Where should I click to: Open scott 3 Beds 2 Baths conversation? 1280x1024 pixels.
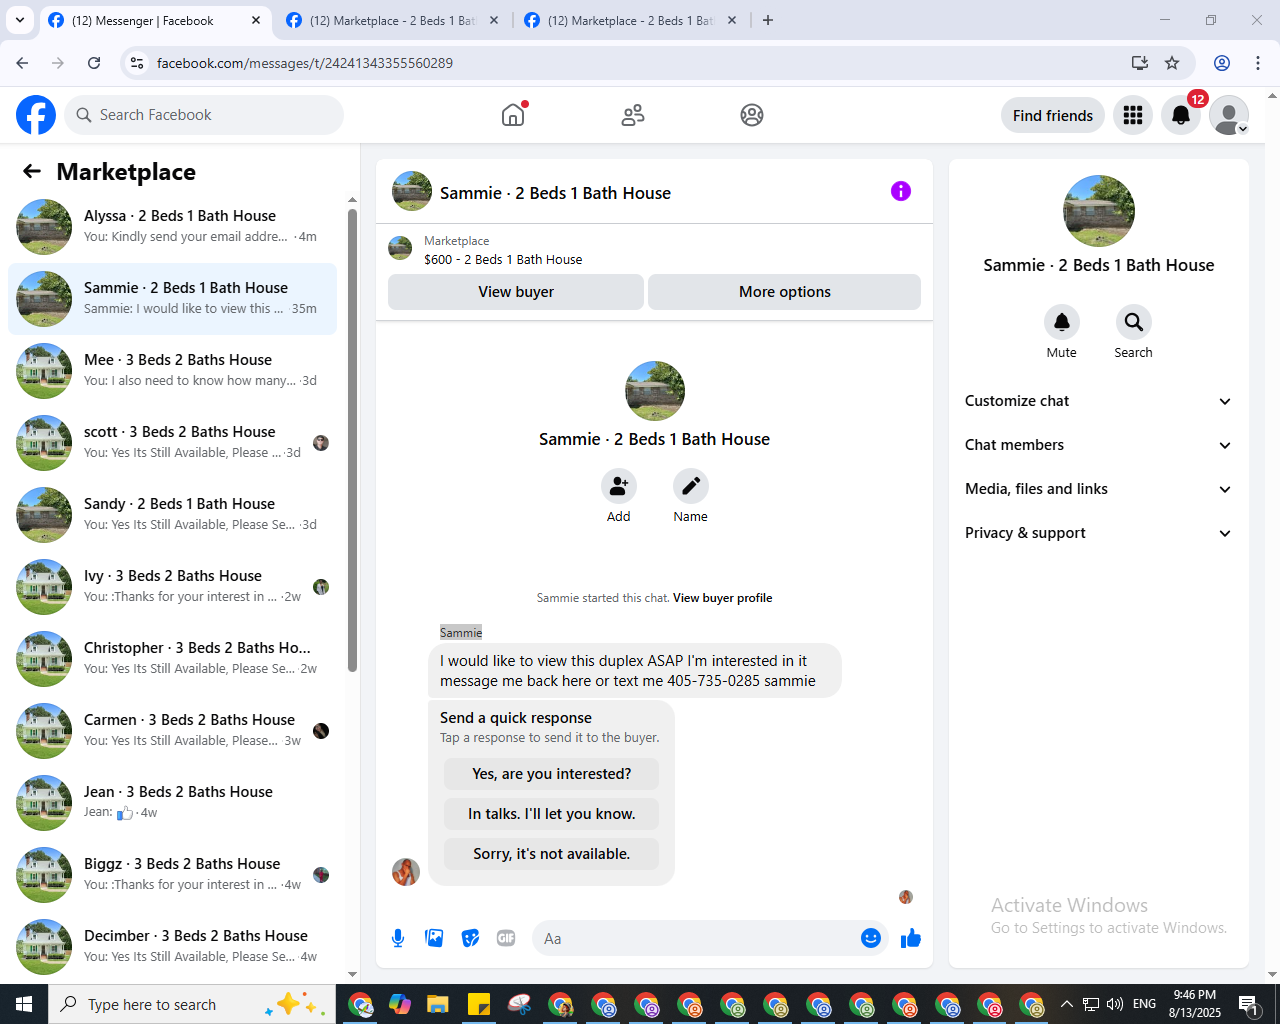click(x=172, y=443)
